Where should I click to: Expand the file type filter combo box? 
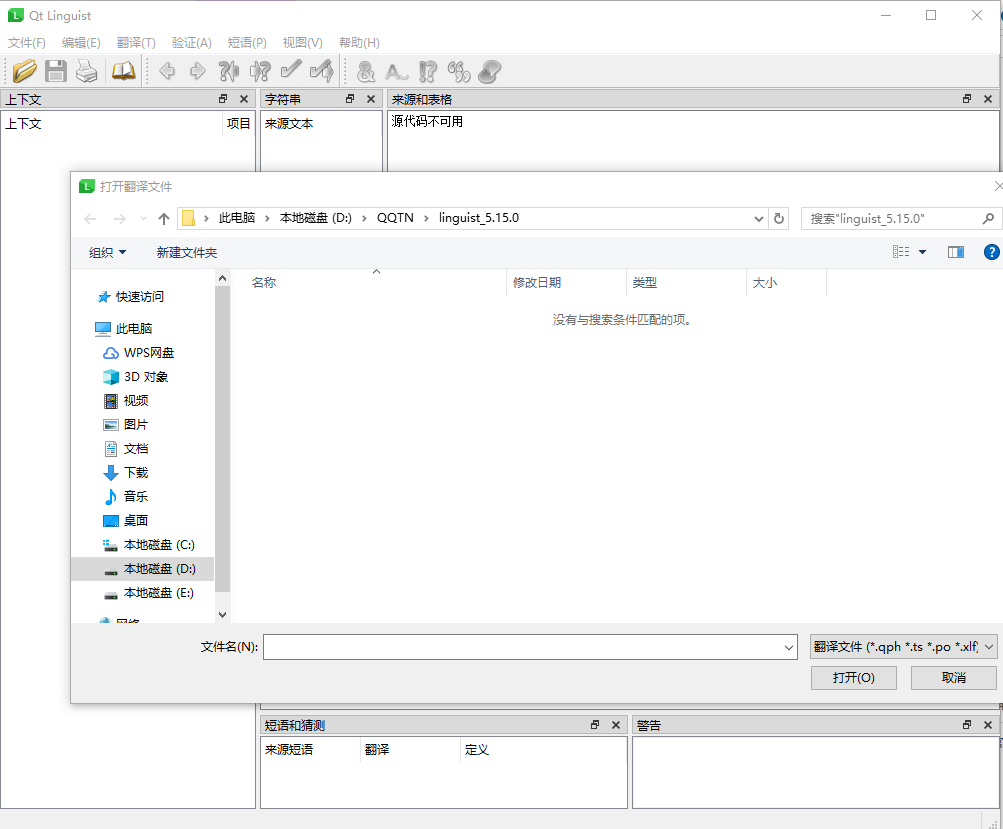tap(903, 647)
